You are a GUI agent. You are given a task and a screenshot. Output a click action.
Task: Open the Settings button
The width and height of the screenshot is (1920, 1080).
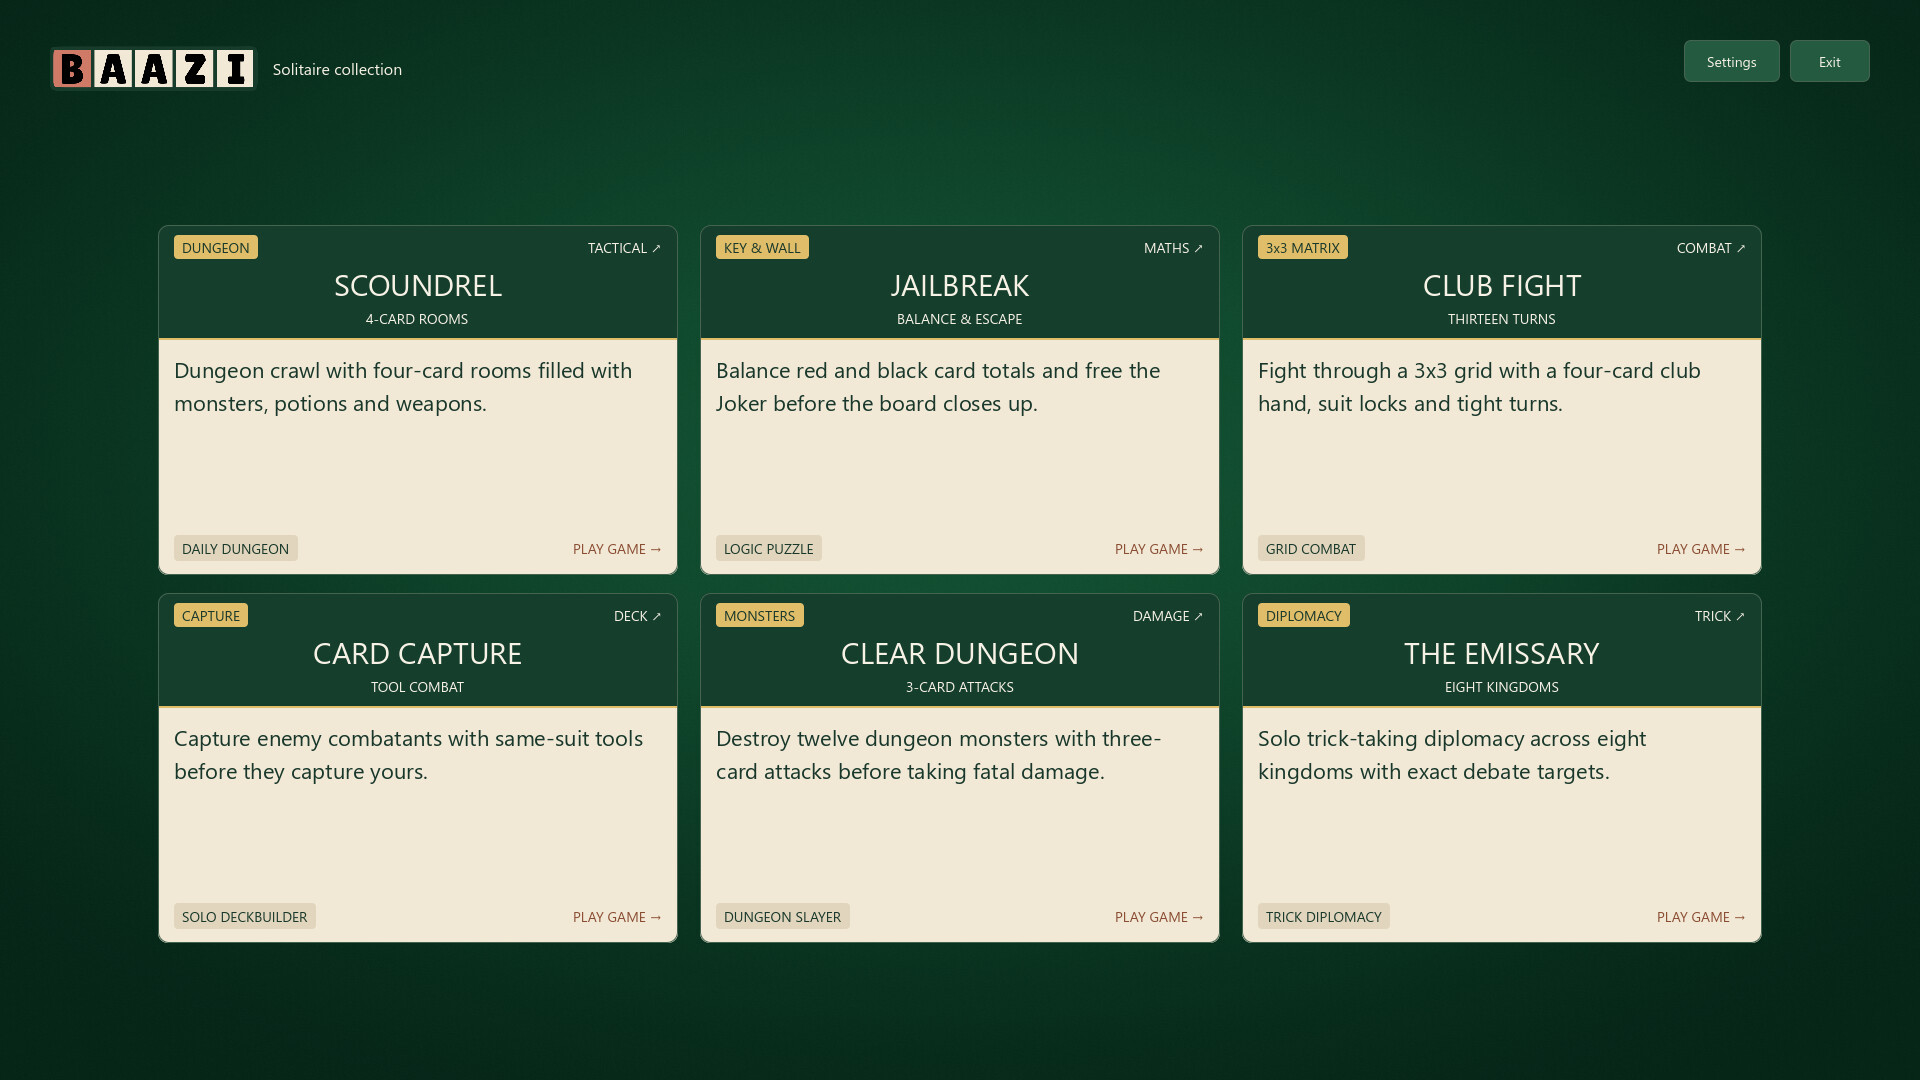(x=1731, y=61)
